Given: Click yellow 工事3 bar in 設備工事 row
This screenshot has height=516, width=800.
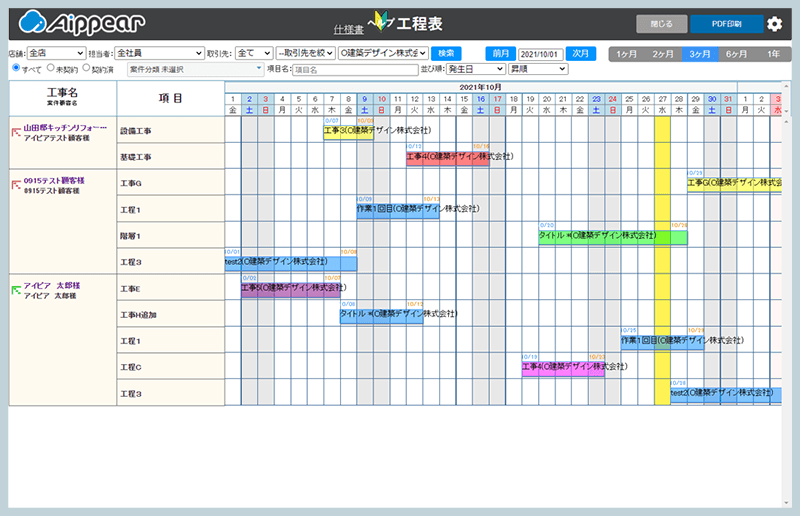Looking at the screenshot, I should (x=348, y=131).
